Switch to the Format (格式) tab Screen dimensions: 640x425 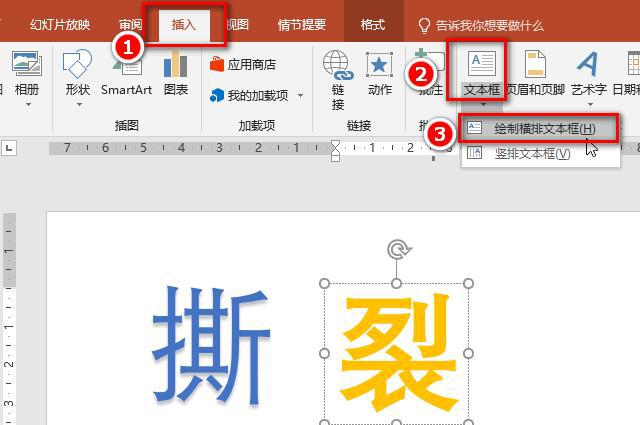coord(372,25)
